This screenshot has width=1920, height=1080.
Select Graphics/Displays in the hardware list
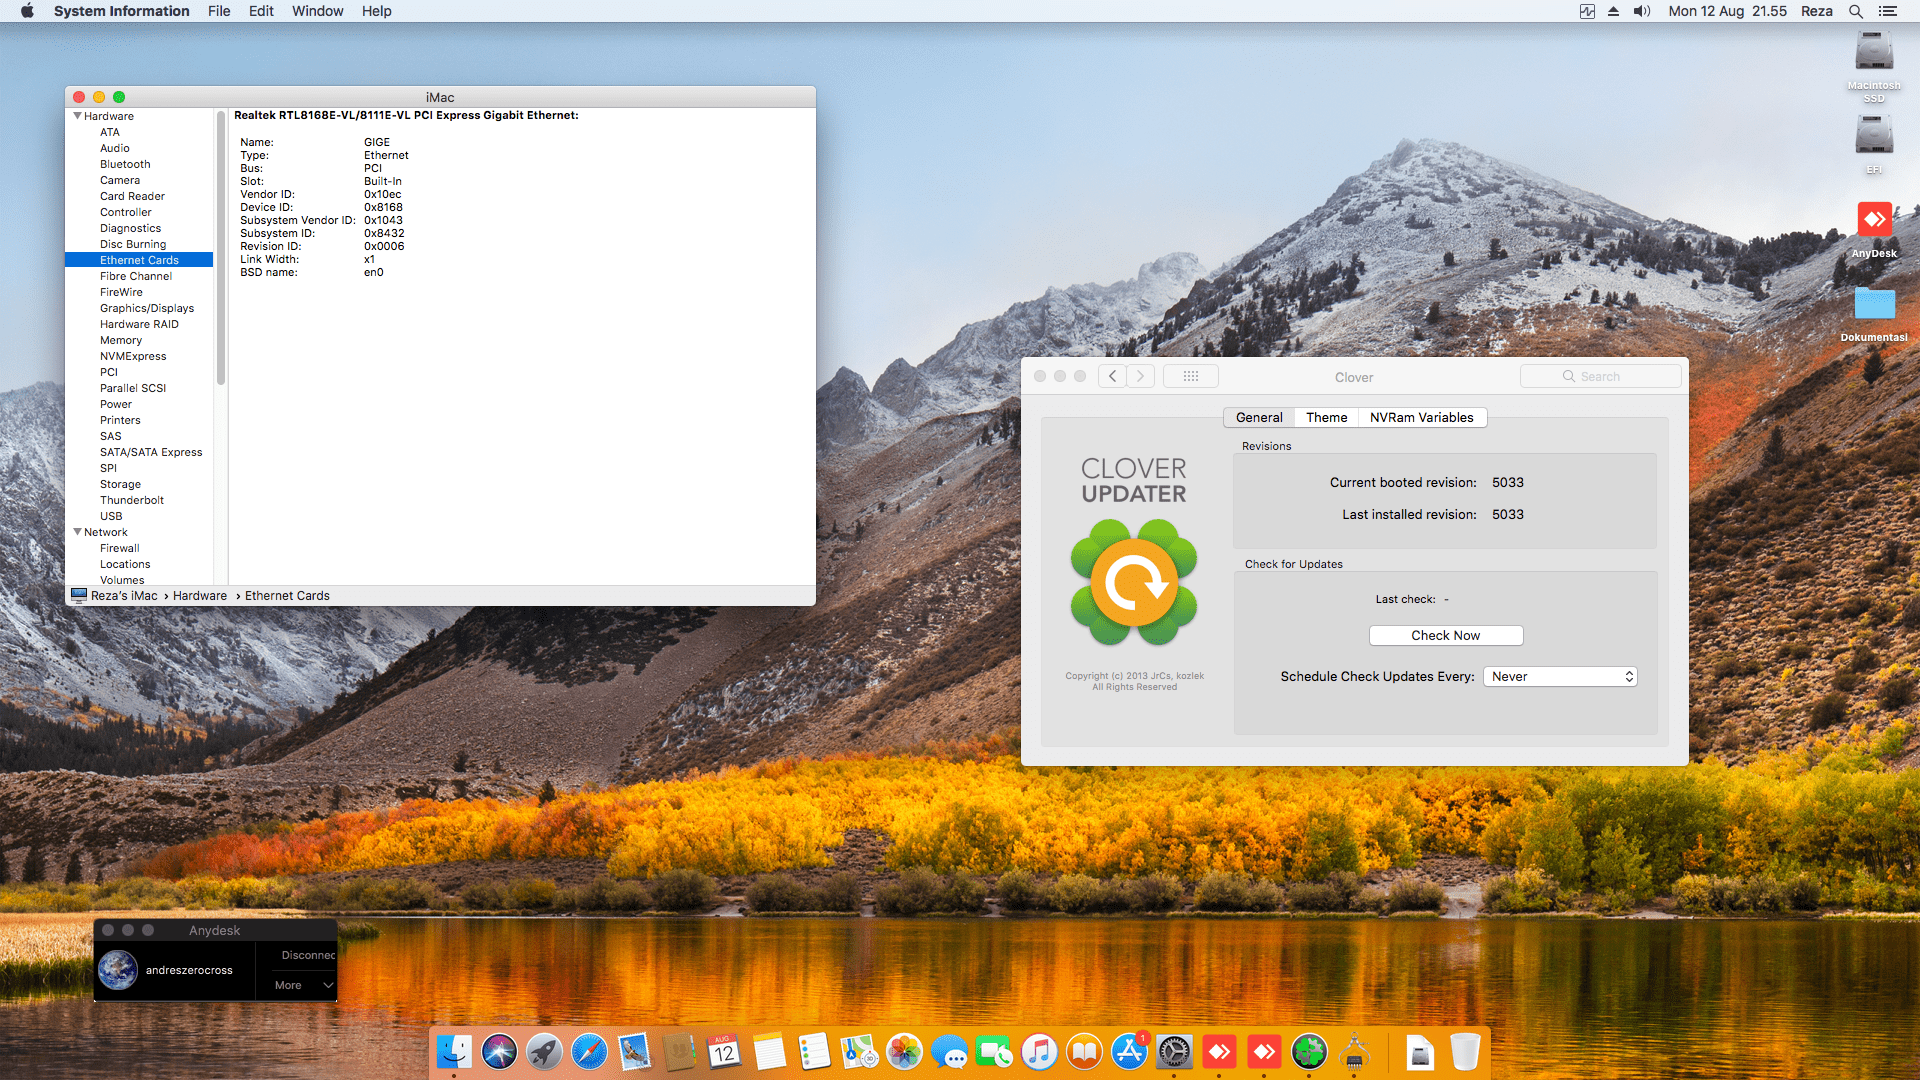[x=147, y=308]
